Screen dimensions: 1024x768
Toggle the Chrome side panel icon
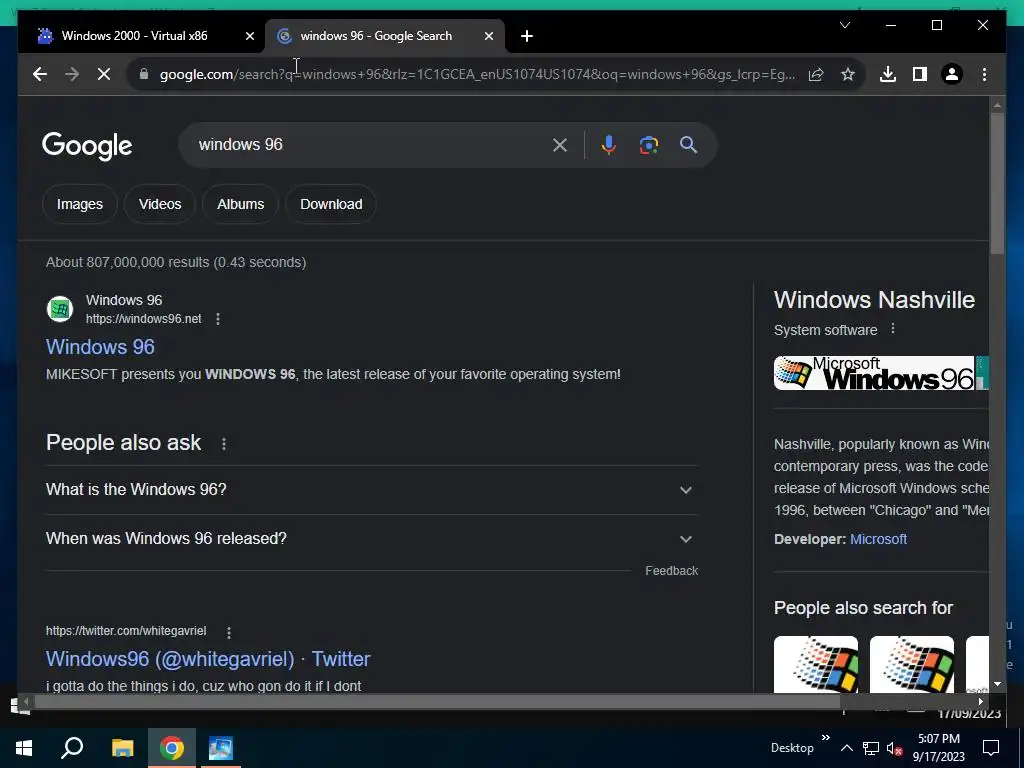920,74
